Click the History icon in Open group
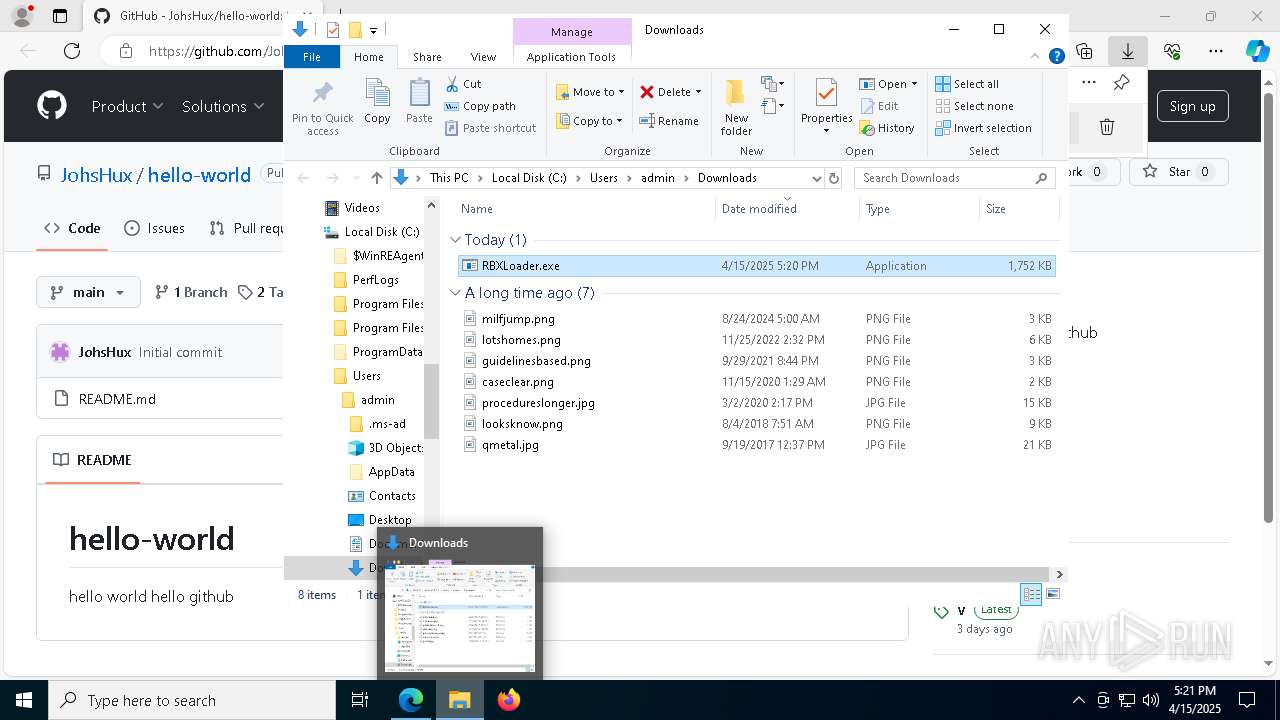Viewport: 1280px width, 720px height. 866,128
